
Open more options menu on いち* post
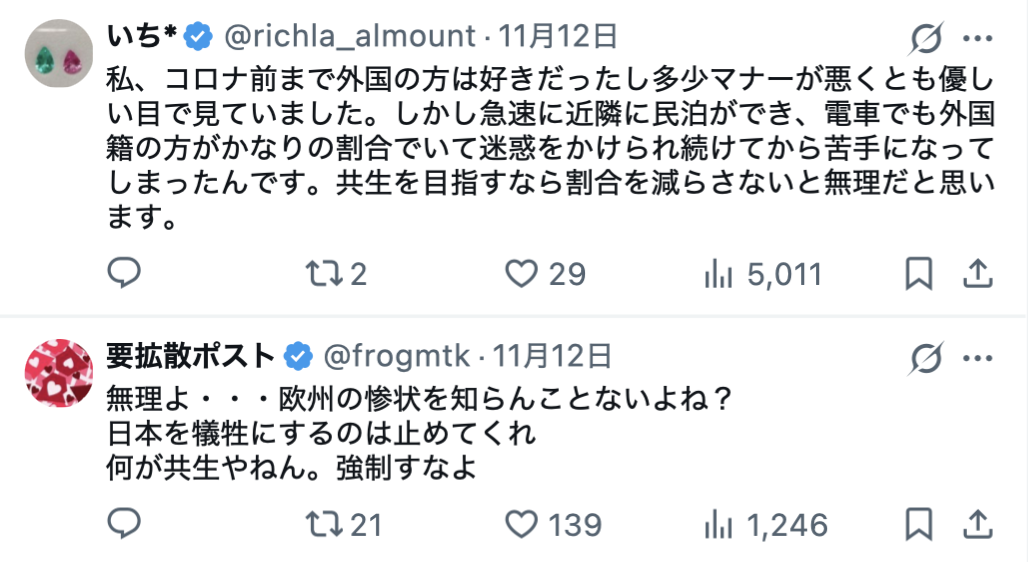coord(977,39)
